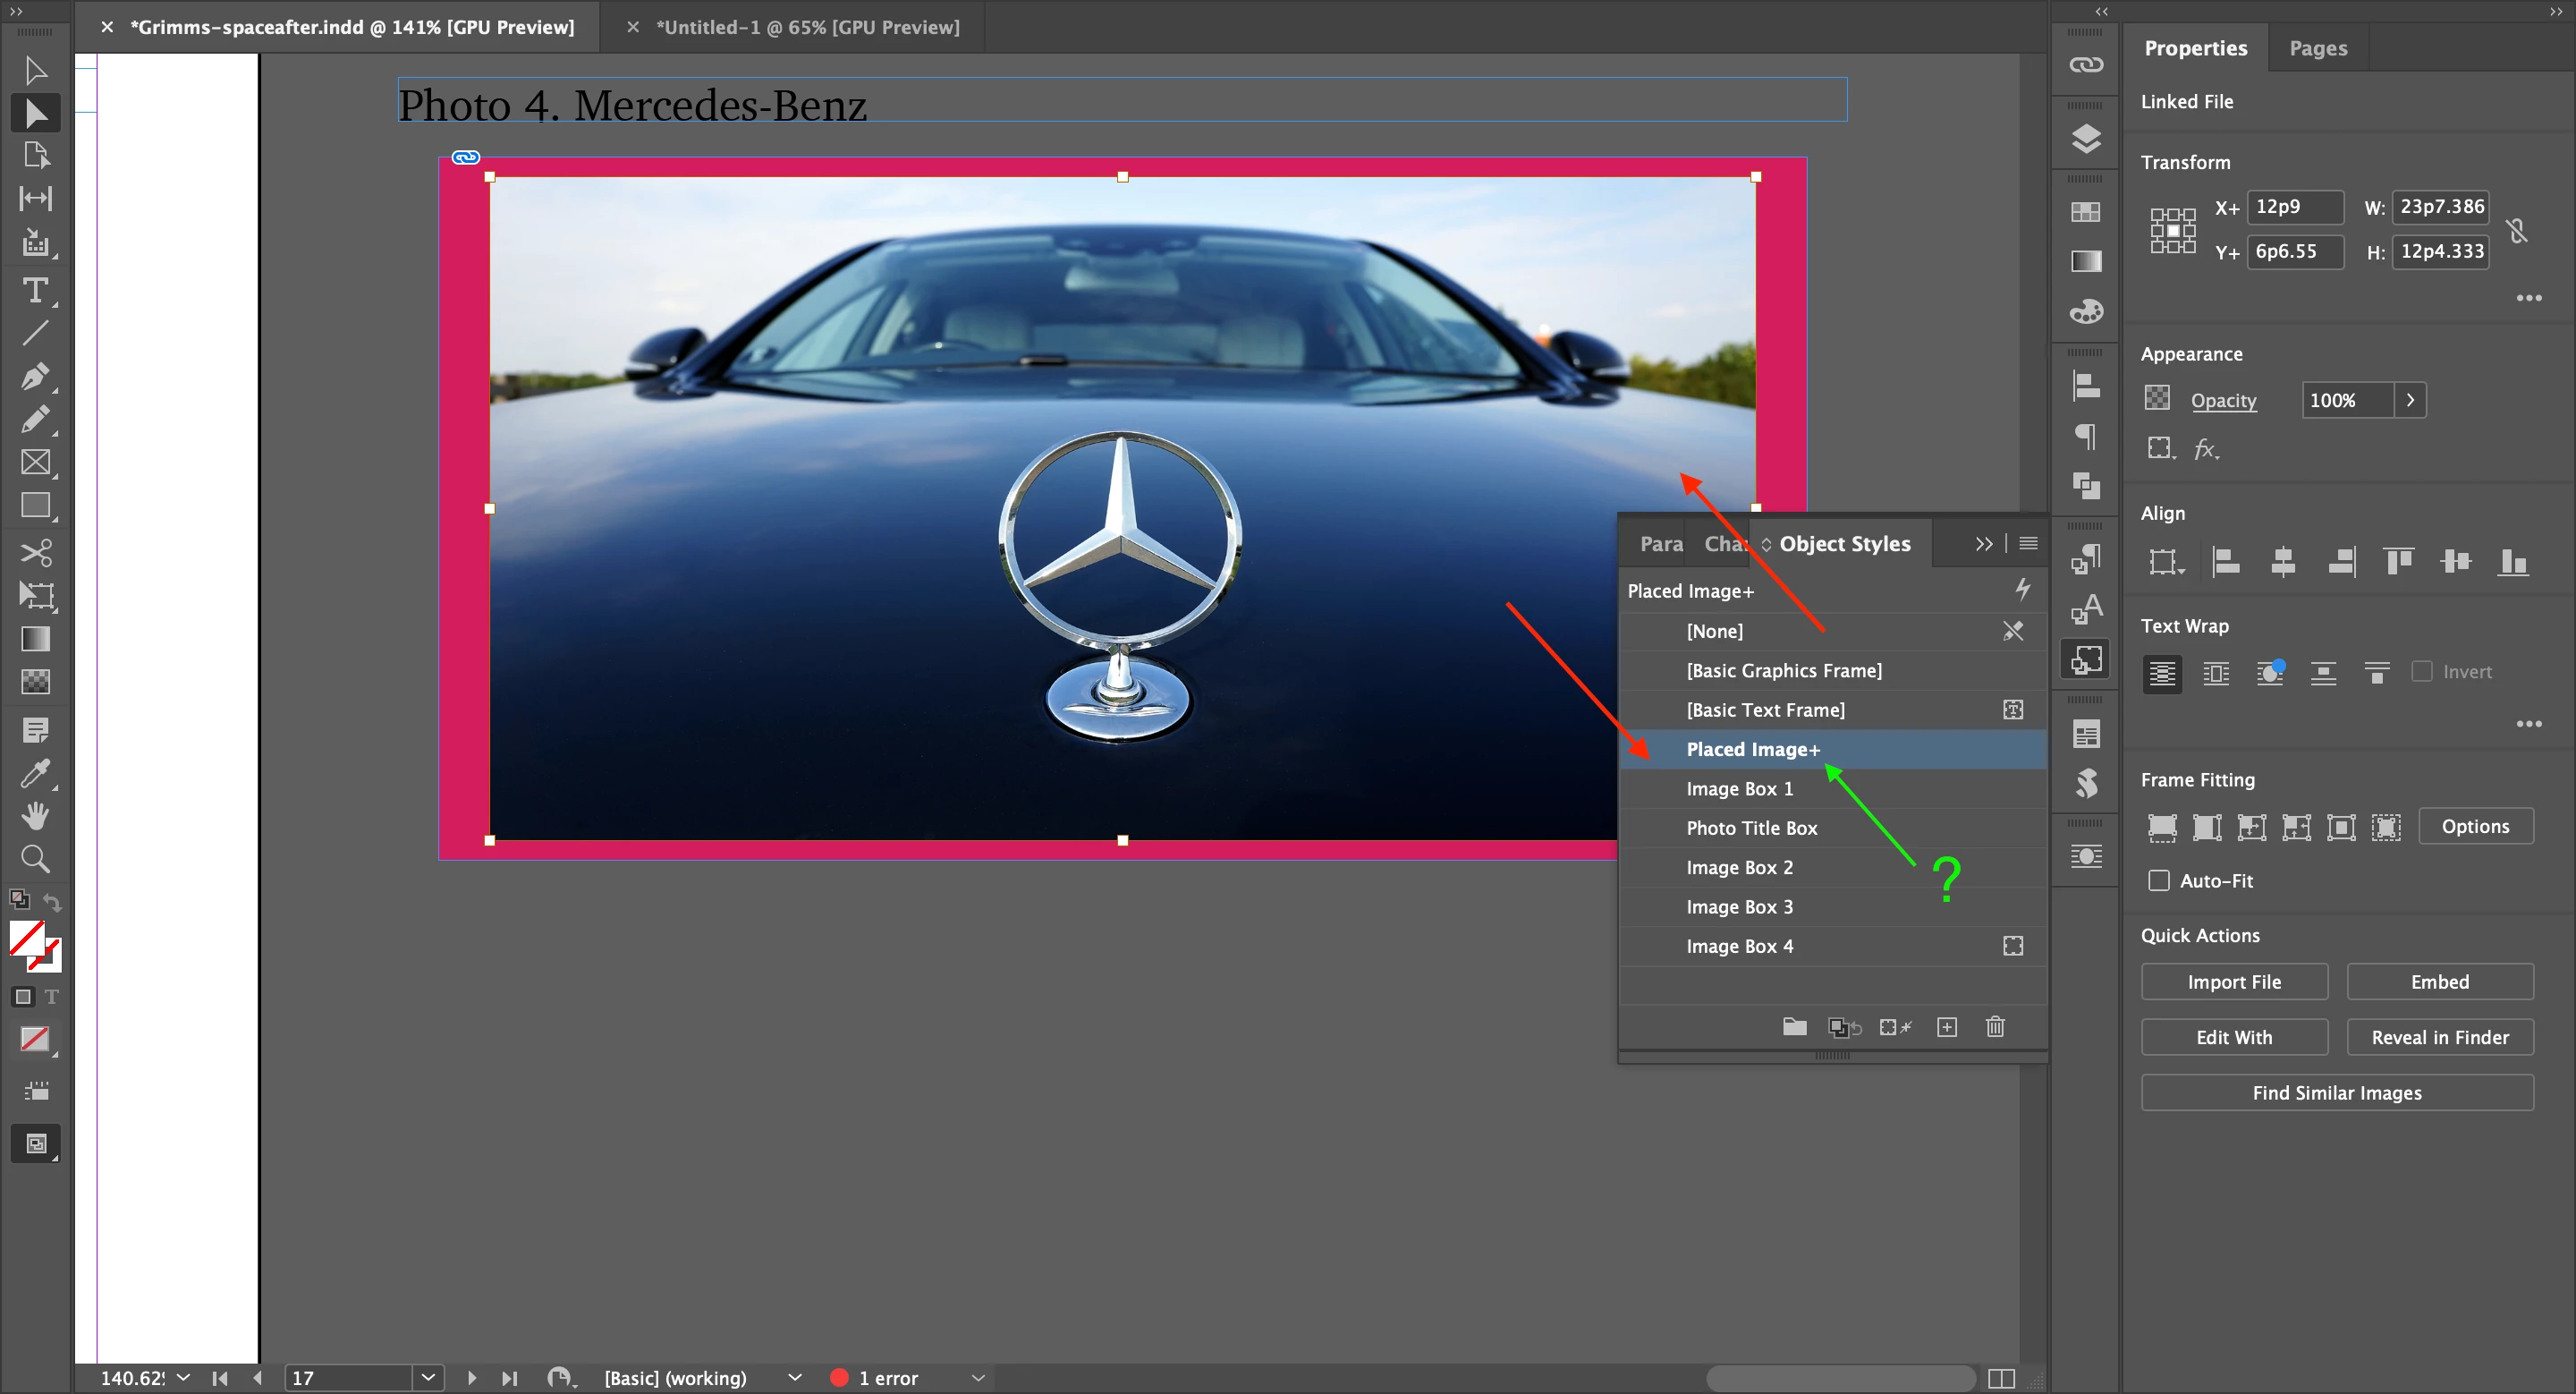The height and width of the screenshot is (1394, 2576).
Task: Create a new object style
Action: point(1946,1027)
